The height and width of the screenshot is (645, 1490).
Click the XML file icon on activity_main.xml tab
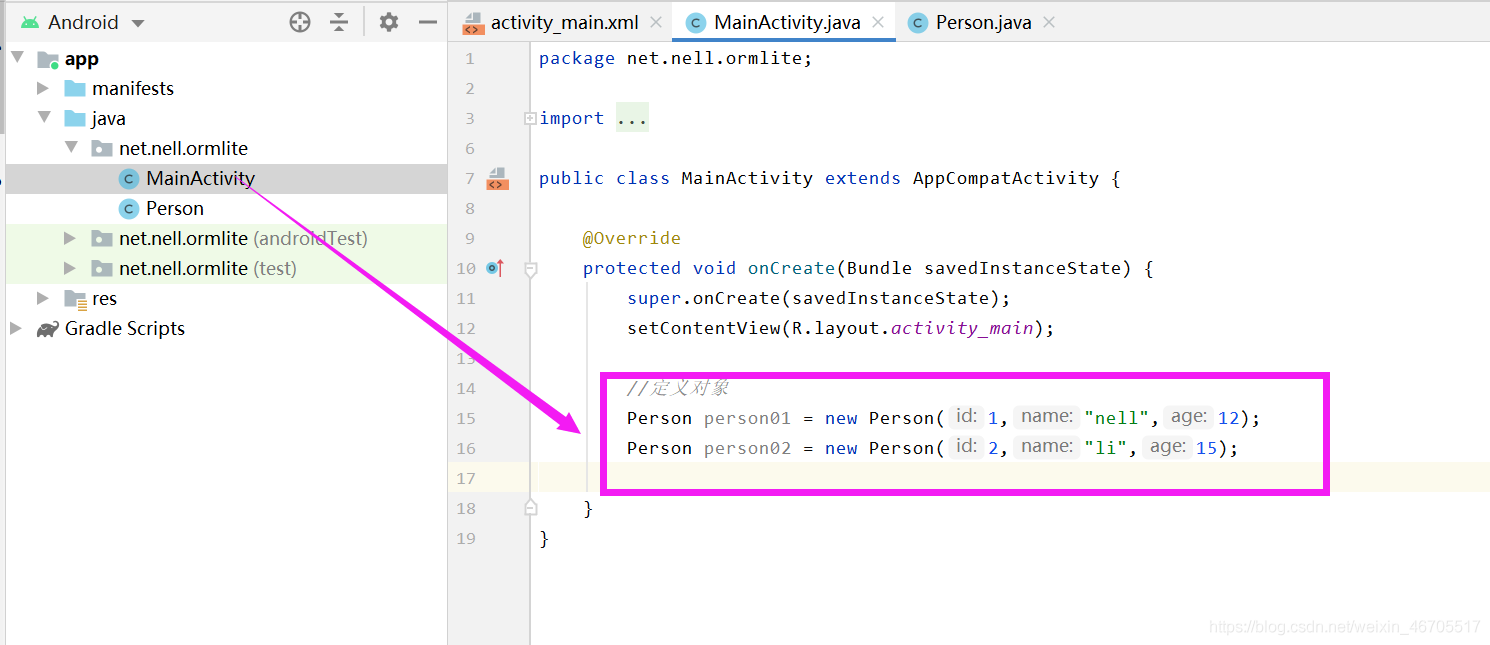[x=472, y=23]
